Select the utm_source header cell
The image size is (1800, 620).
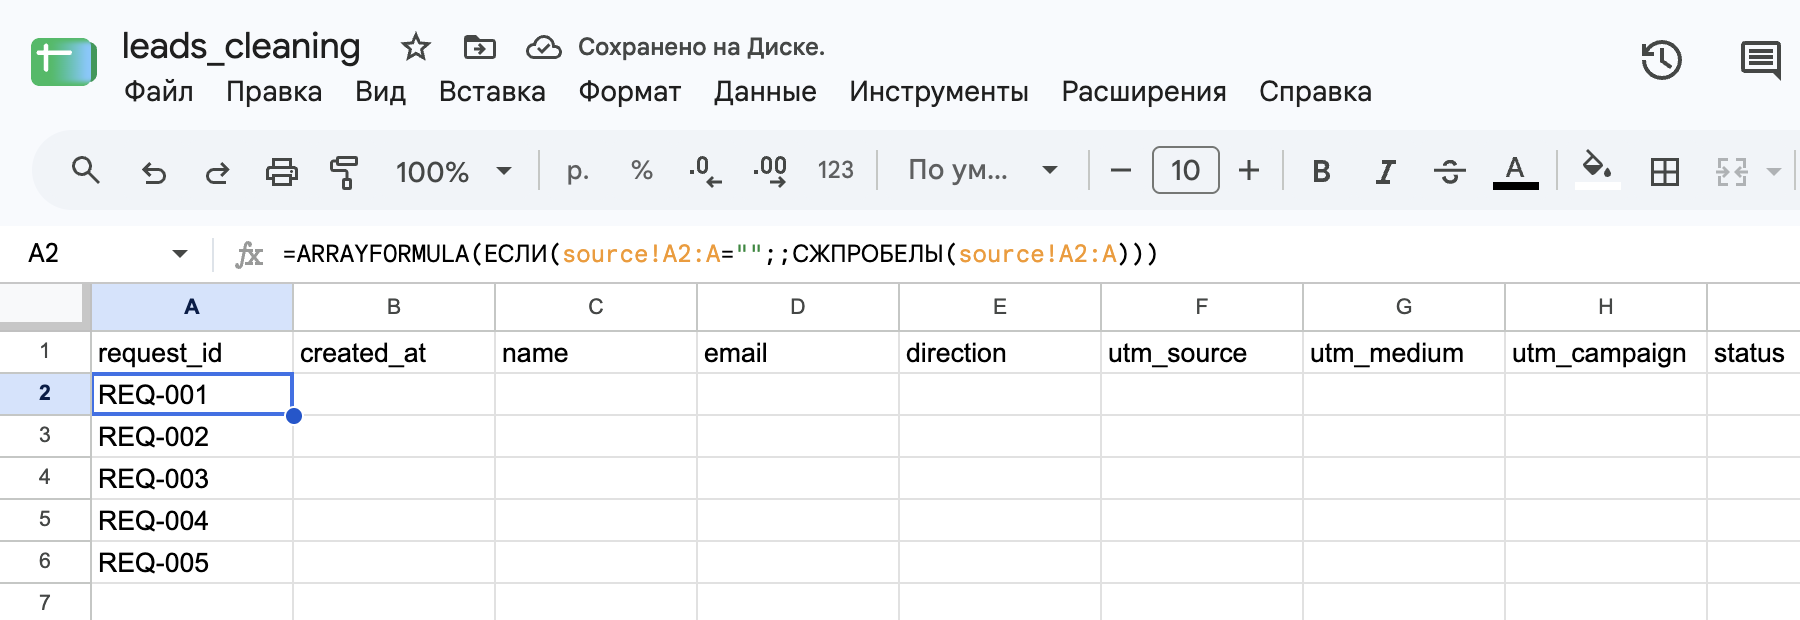[x=1202, y=352]
